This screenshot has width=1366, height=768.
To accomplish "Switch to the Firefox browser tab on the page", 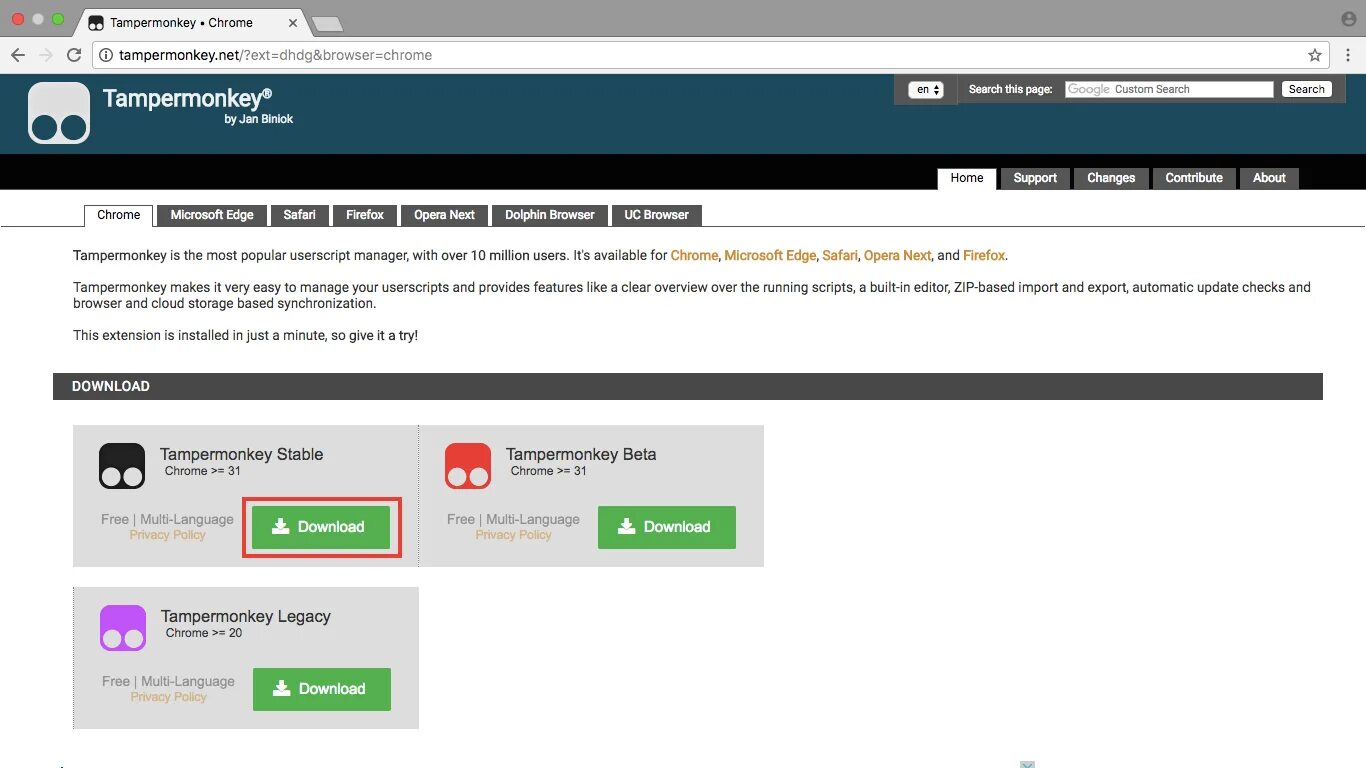I will 364,215.
